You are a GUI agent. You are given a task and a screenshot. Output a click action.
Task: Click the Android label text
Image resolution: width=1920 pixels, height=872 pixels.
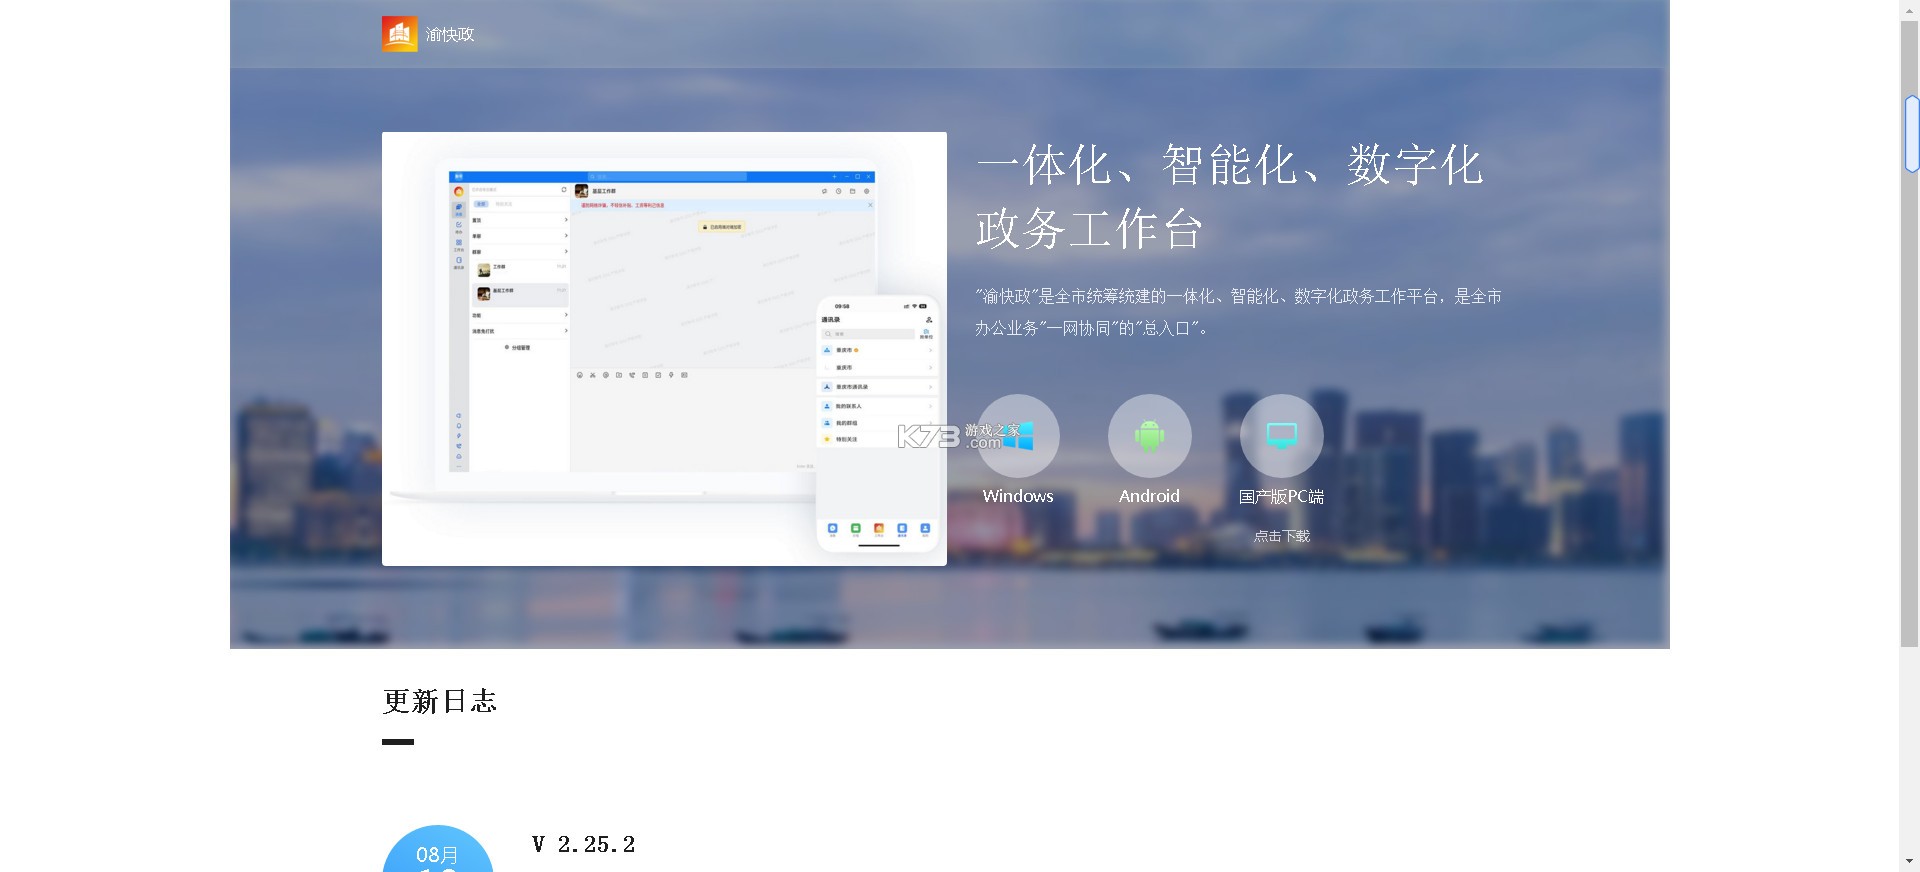1149,496
